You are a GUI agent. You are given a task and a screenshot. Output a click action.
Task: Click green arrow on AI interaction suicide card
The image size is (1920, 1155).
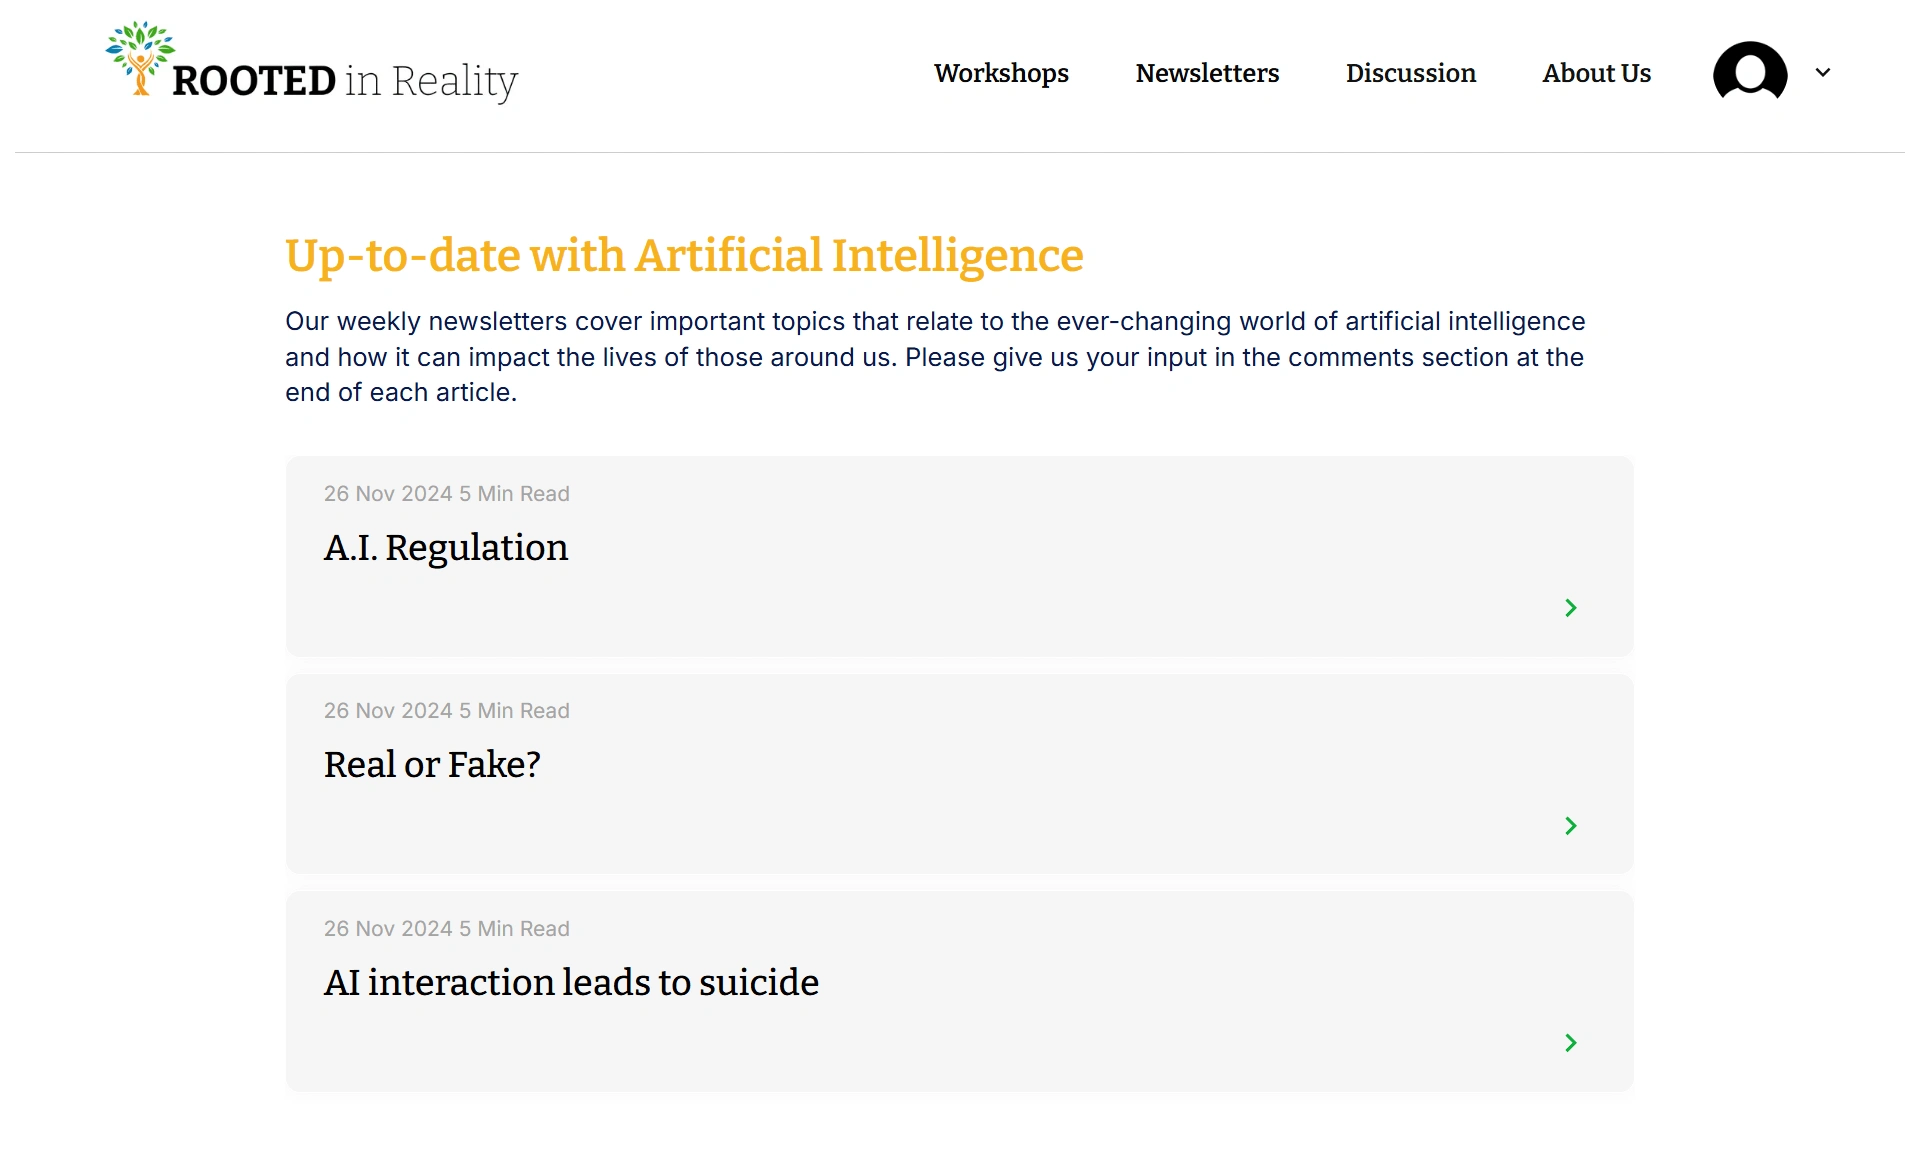point(1570,1043)
